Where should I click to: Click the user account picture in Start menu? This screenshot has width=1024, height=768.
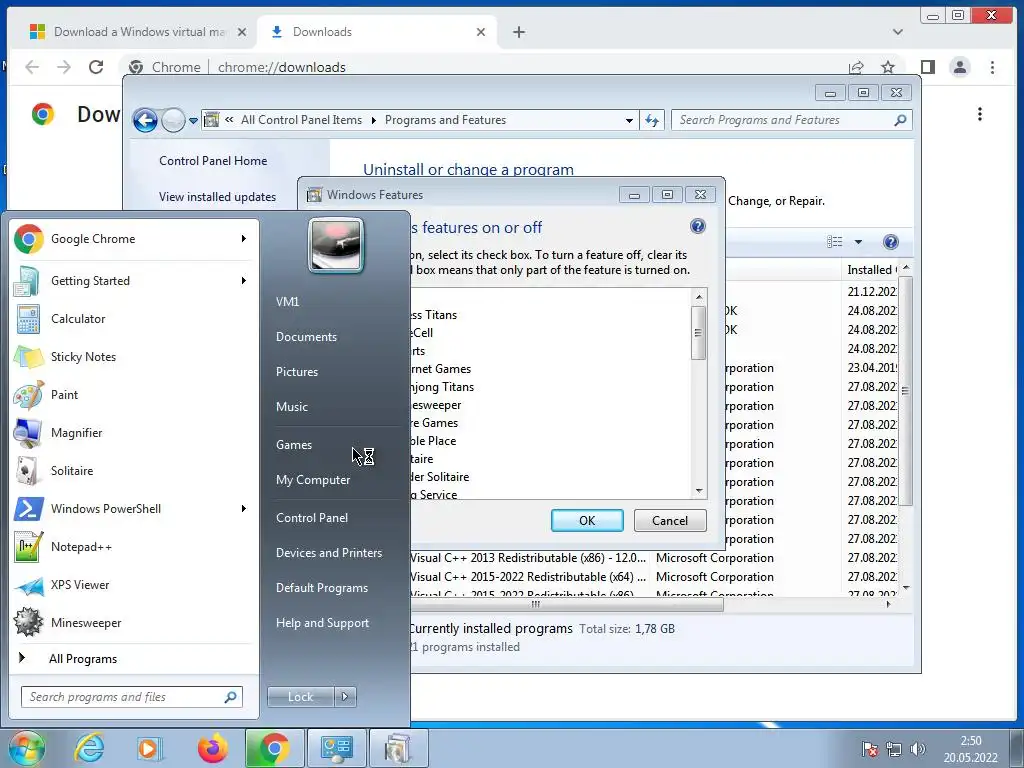tap(336, 245)
